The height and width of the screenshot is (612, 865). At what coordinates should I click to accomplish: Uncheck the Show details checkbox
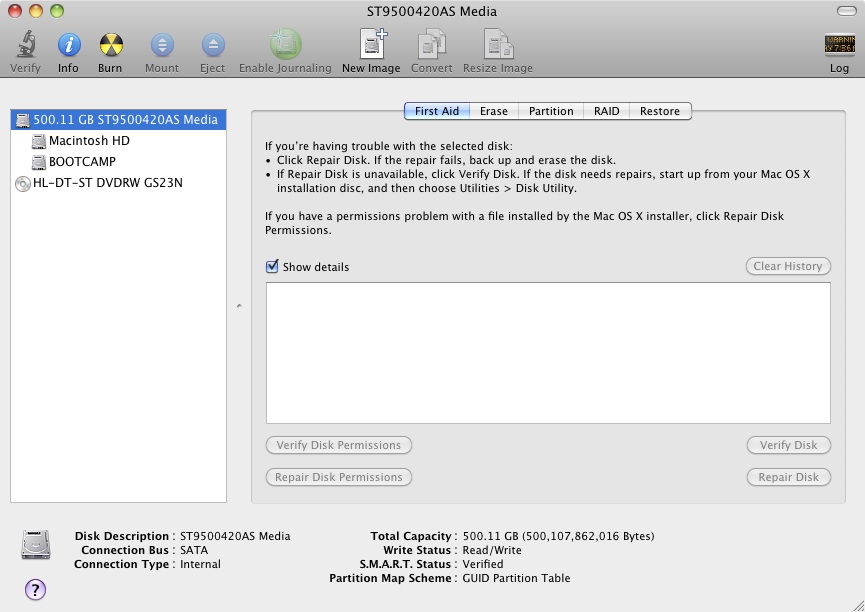tap(272, 267)
